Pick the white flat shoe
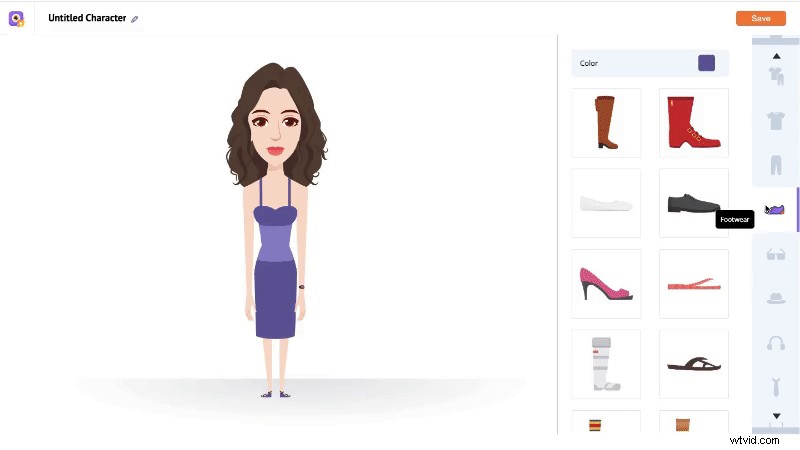Image resolution: width=800 pixels, height=450 pixels. pyautogui.click(x=606, y=203)
